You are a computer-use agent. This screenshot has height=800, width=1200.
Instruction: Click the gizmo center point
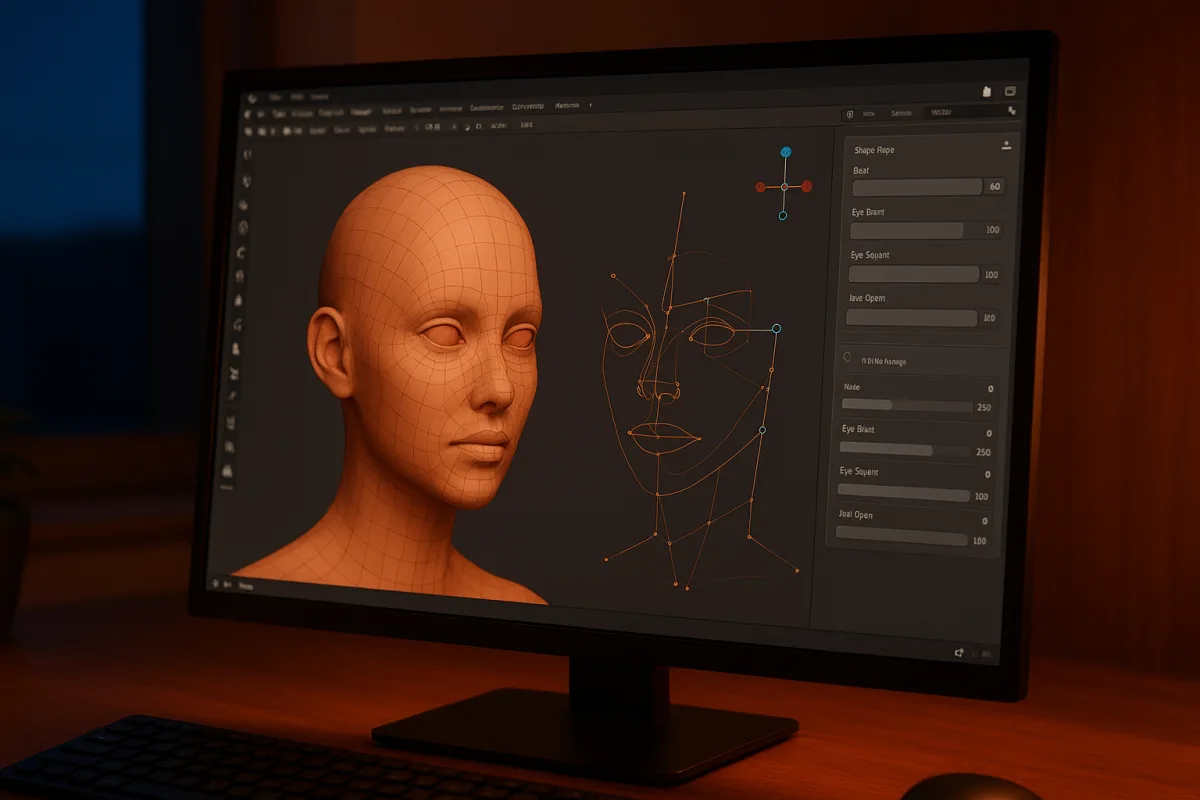(784, 186)
